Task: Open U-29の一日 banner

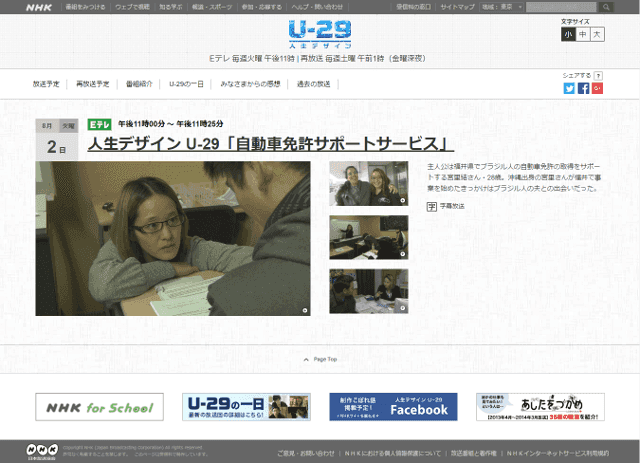Action: coord(247,407)
